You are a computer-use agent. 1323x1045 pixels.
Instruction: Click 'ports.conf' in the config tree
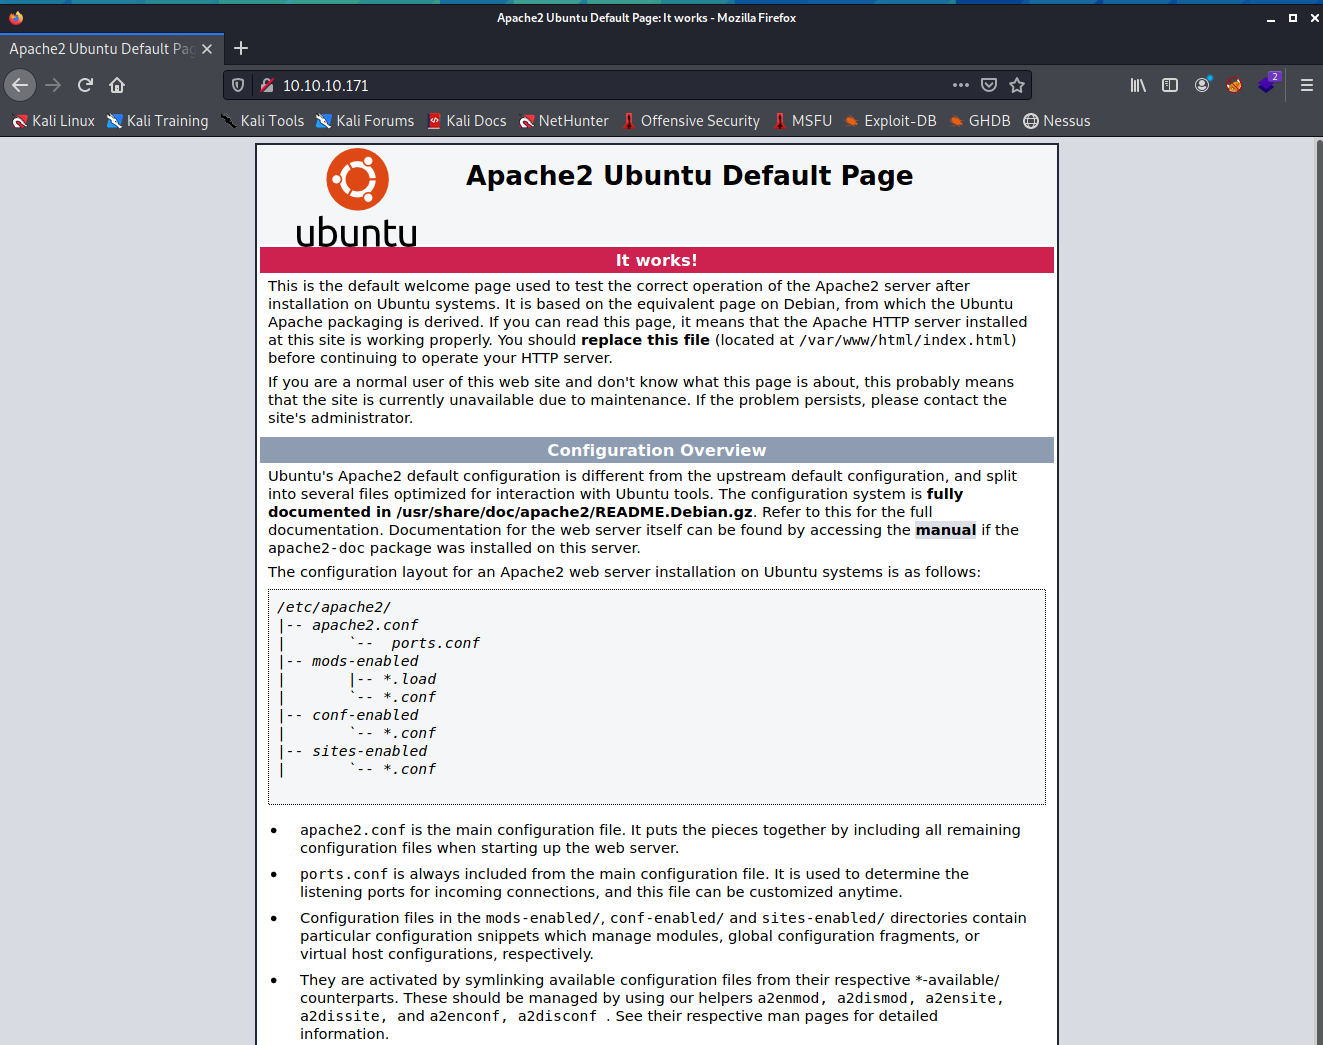pos(435,643)
